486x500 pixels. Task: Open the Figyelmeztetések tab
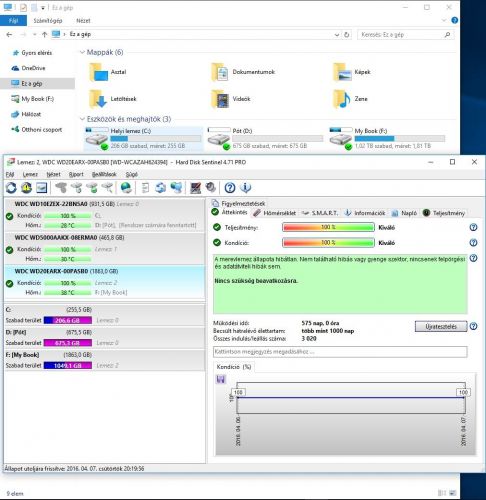(x=239, y=203)
